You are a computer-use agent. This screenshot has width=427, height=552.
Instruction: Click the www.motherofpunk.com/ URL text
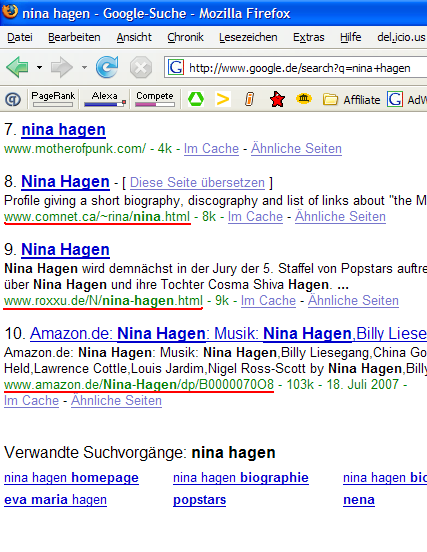[75, 149]
